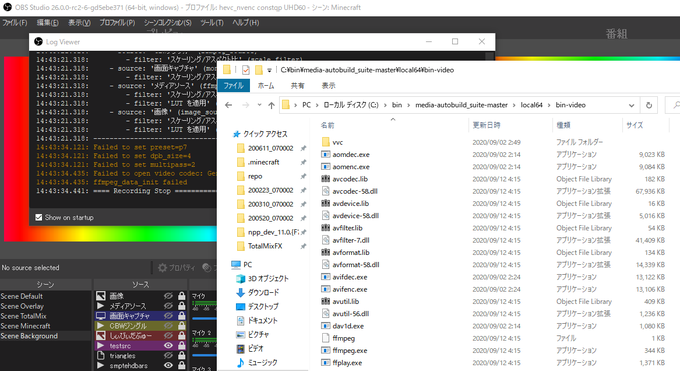
Task: Toggle lock on smptehdbars source
Action: pos(181,366)
